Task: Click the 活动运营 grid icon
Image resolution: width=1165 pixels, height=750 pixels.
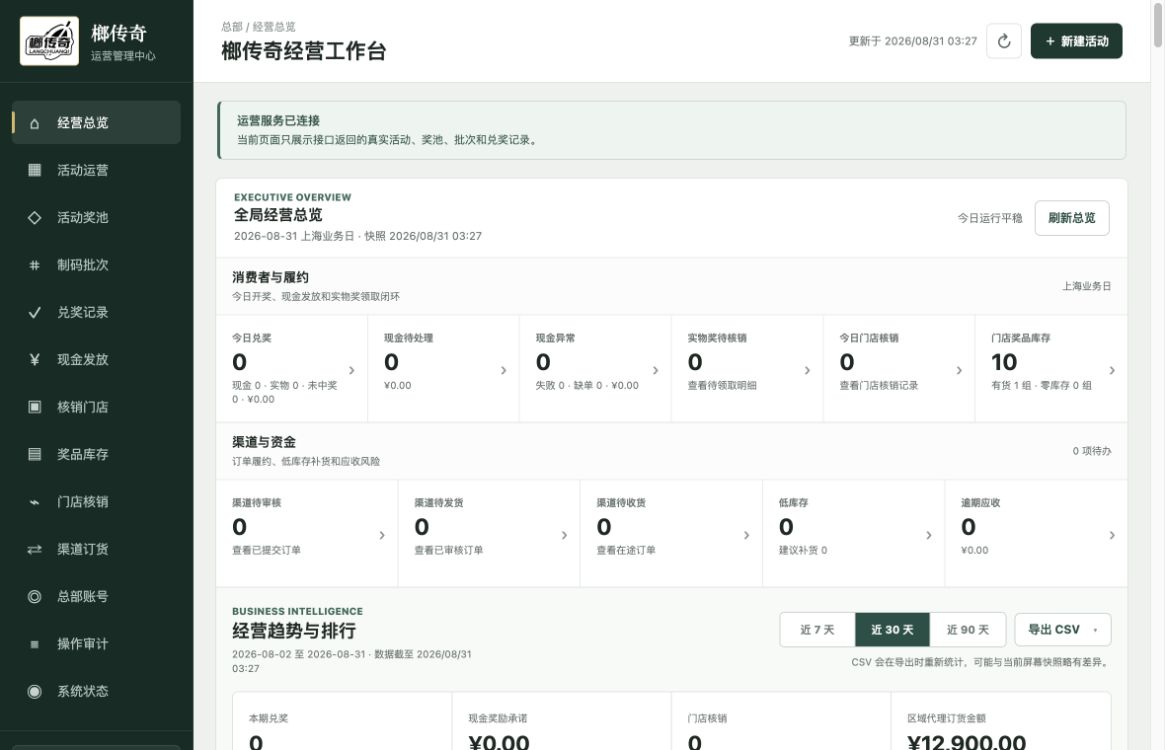Action: 34,170
